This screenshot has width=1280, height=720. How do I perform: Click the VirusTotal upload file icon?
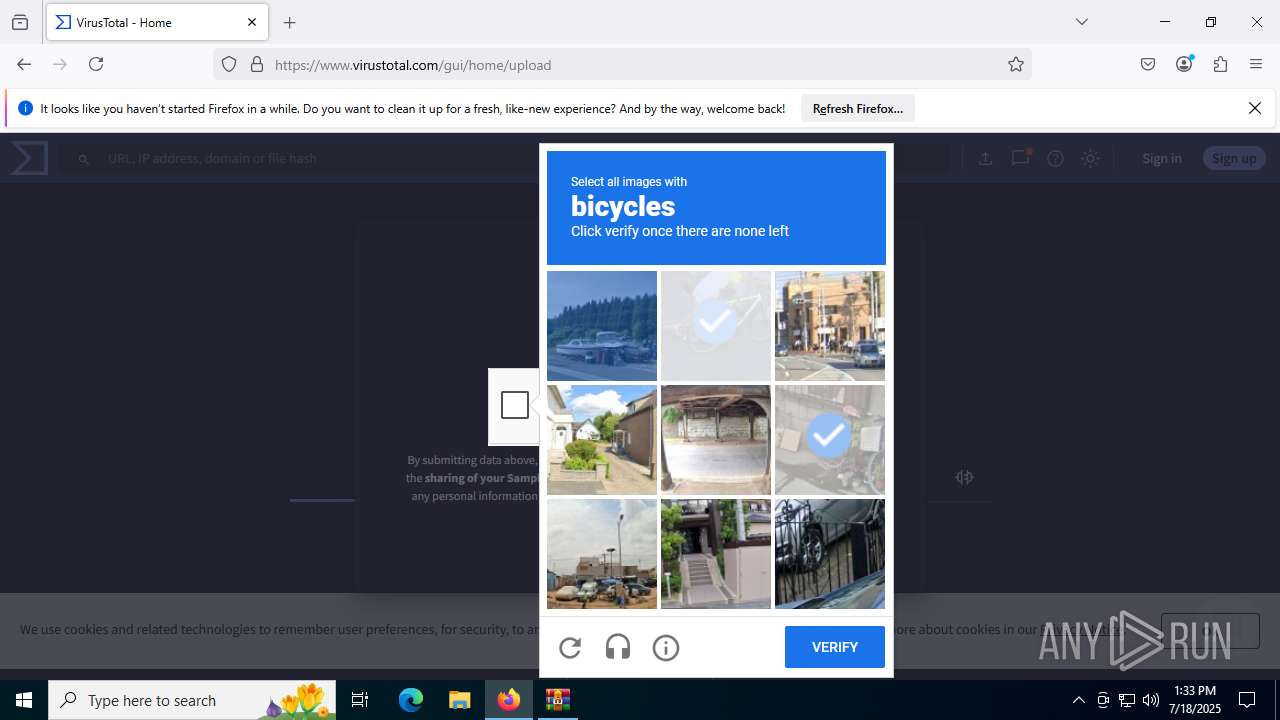985,158
